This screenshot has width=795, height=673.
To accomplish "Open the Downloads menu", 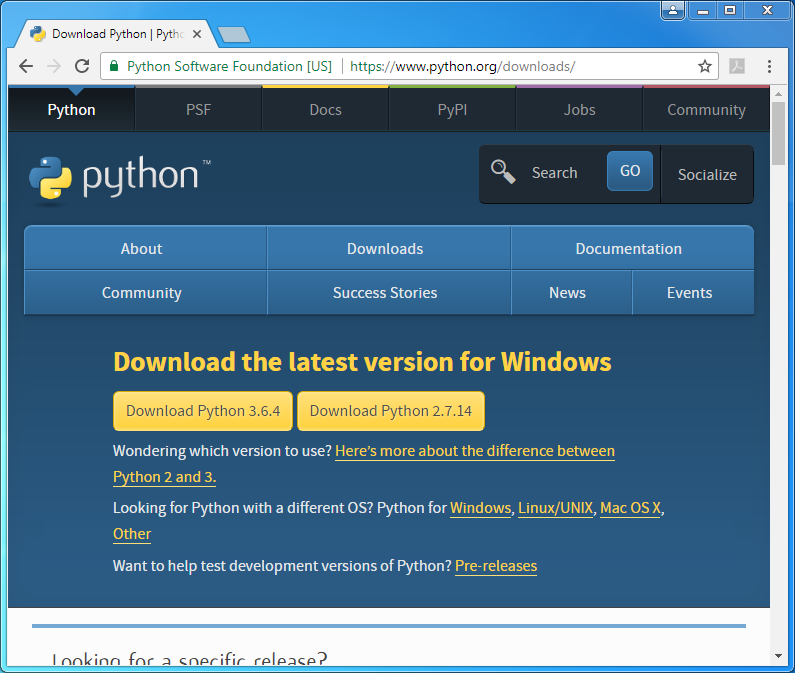I will (389, 248).
